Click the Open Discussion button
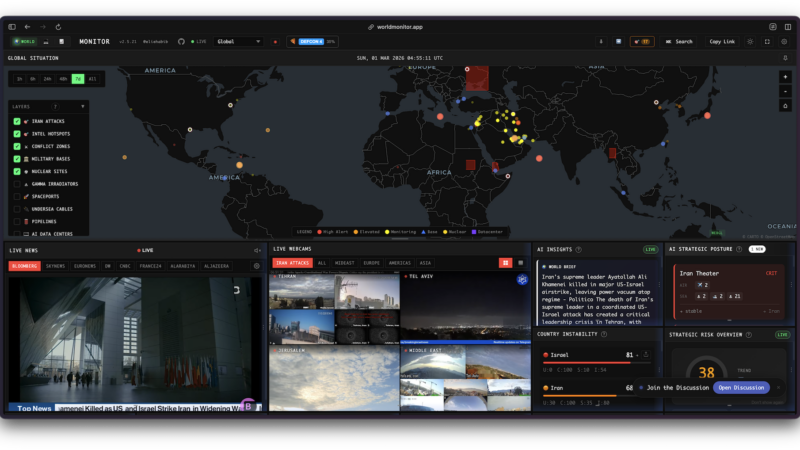This screenshot has height=450, width=800. click(x=741, y=387)
